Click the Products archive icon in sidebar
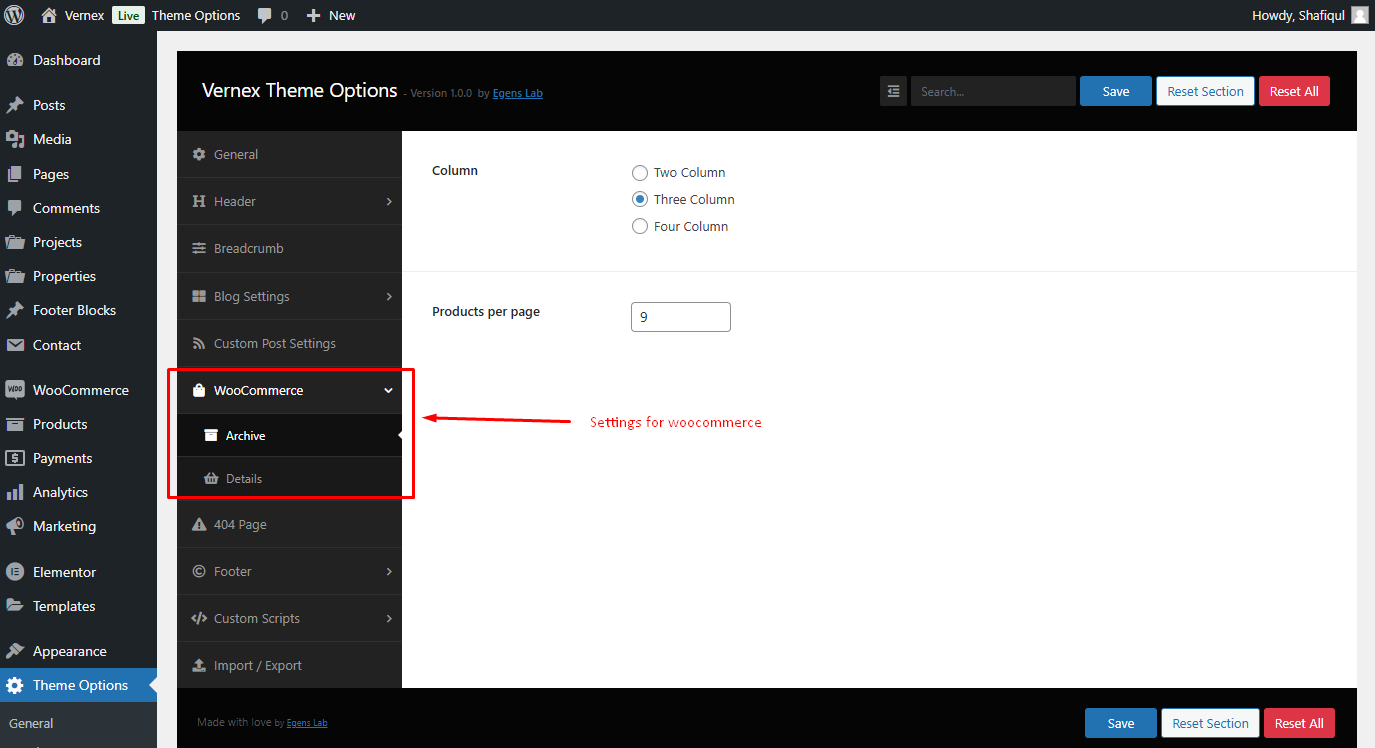The image size is (1375, 748). (x=15, y=424)
